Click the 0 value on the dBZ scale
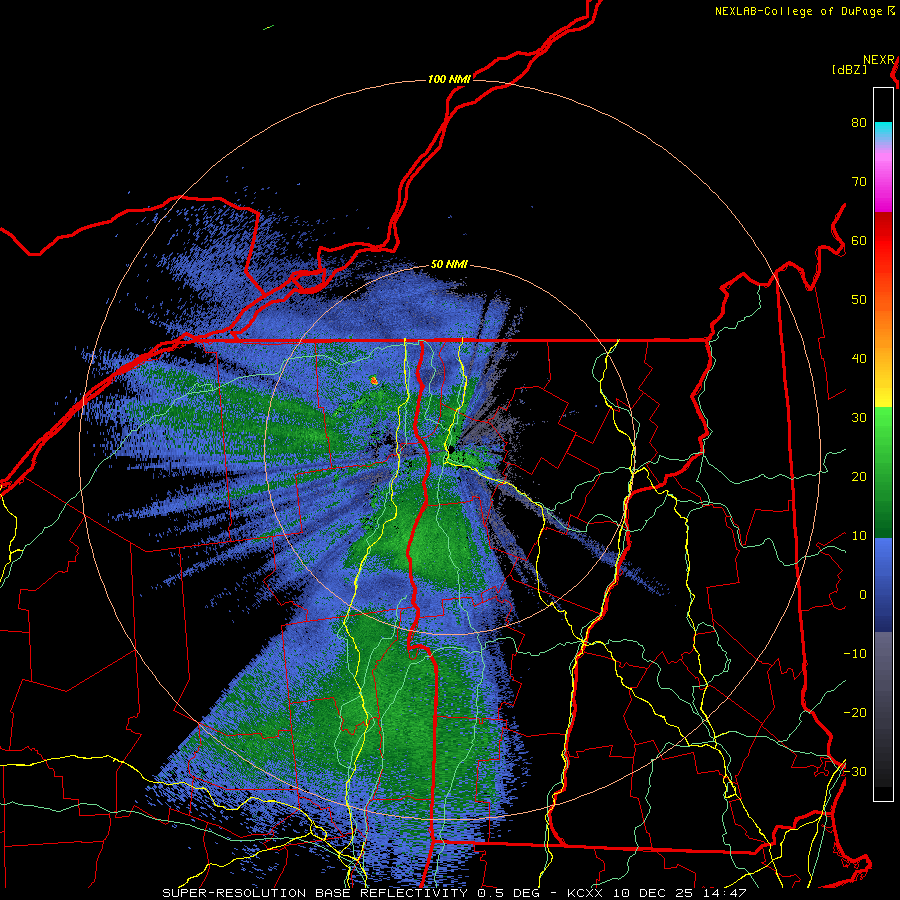The height and width of the screenshot is (900, 900). 863,595
